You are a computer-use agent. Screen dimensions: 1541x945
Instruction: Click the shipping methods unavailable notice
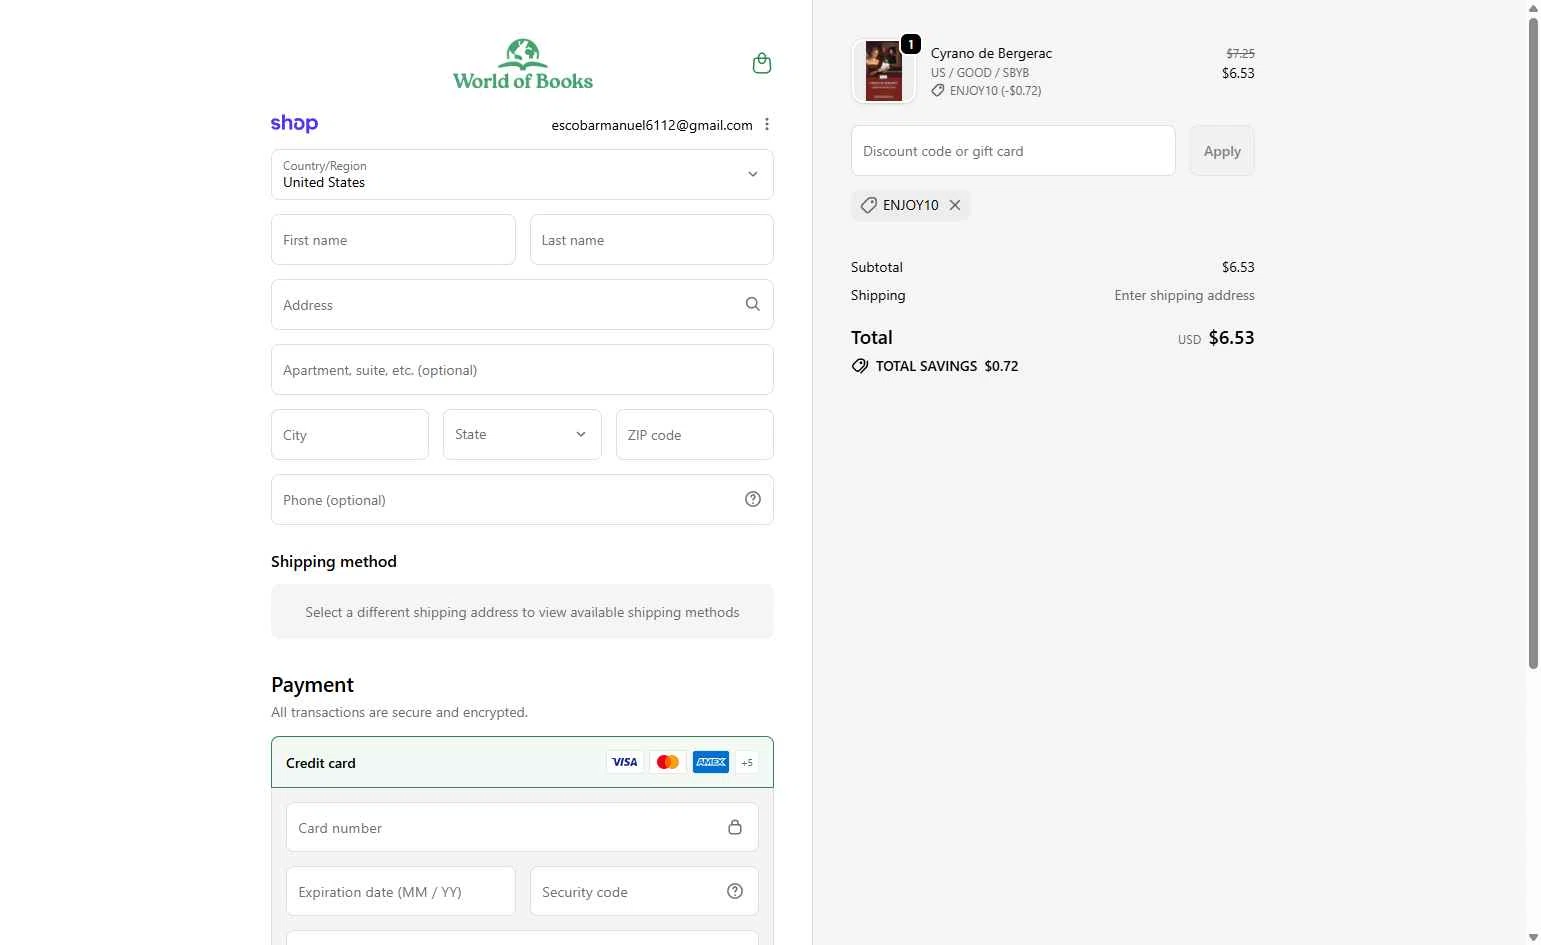point(522,611)
